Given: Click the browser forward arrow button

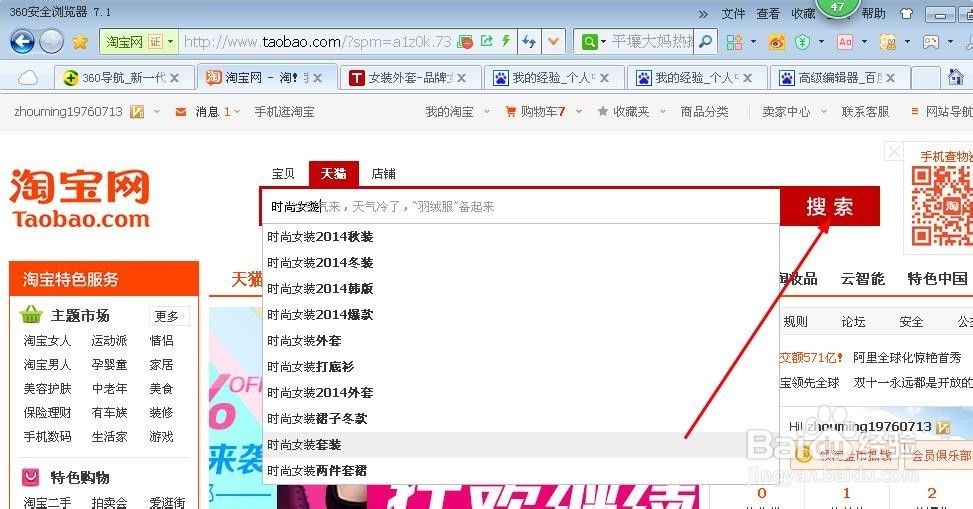Looking at the screenshot, I should pyautogui.click(x=52, y=42).
